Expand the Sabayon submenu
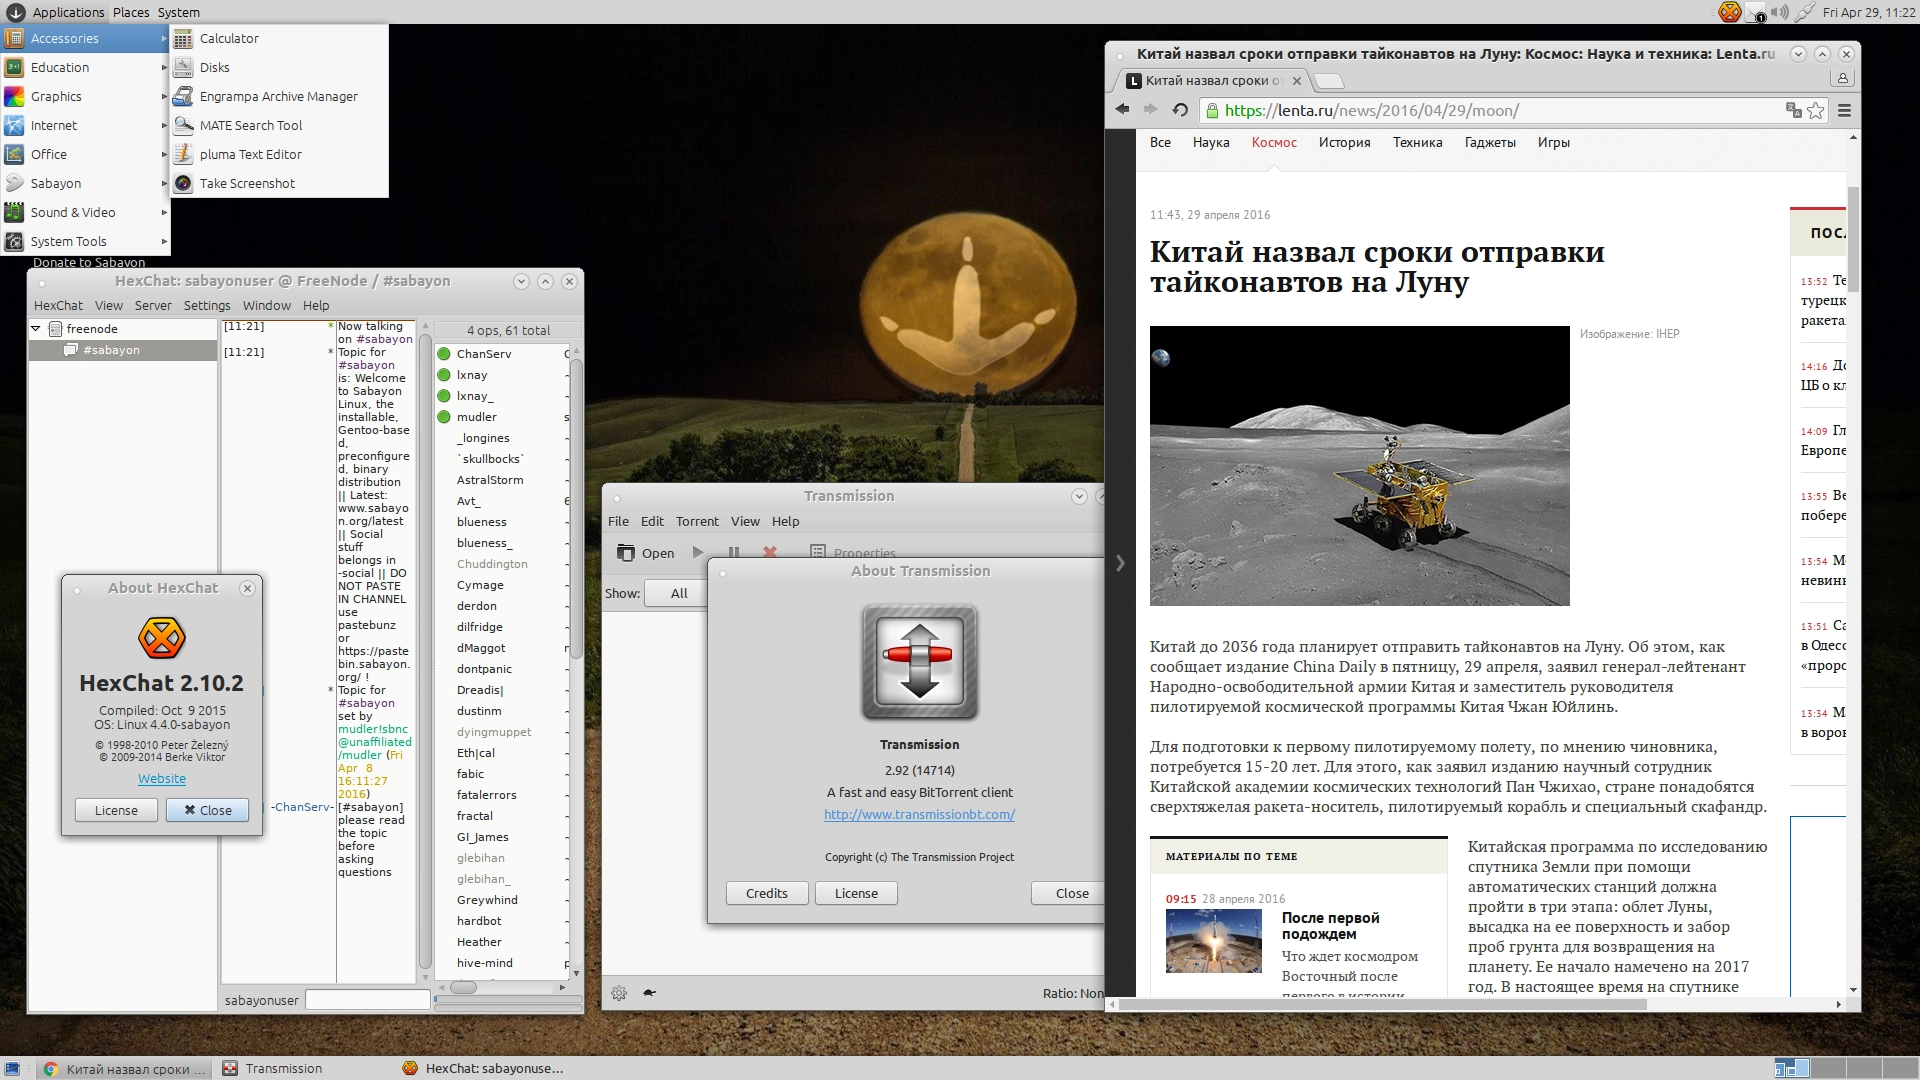The width and height of the screenshot is (1920, 1080). point(85,183)
